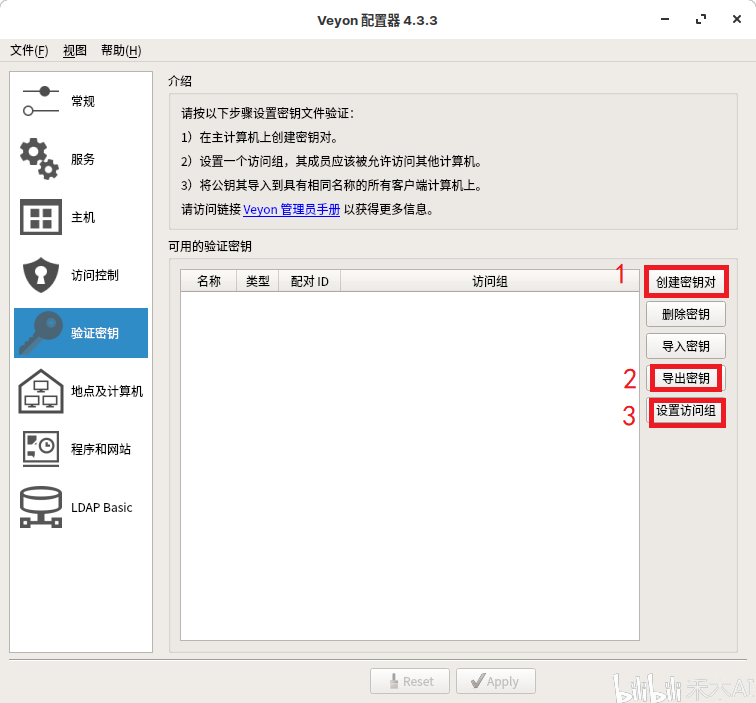Sort by the 访问组 column header
The width and height of the screenshot is (756, 703).
(489, 281)
